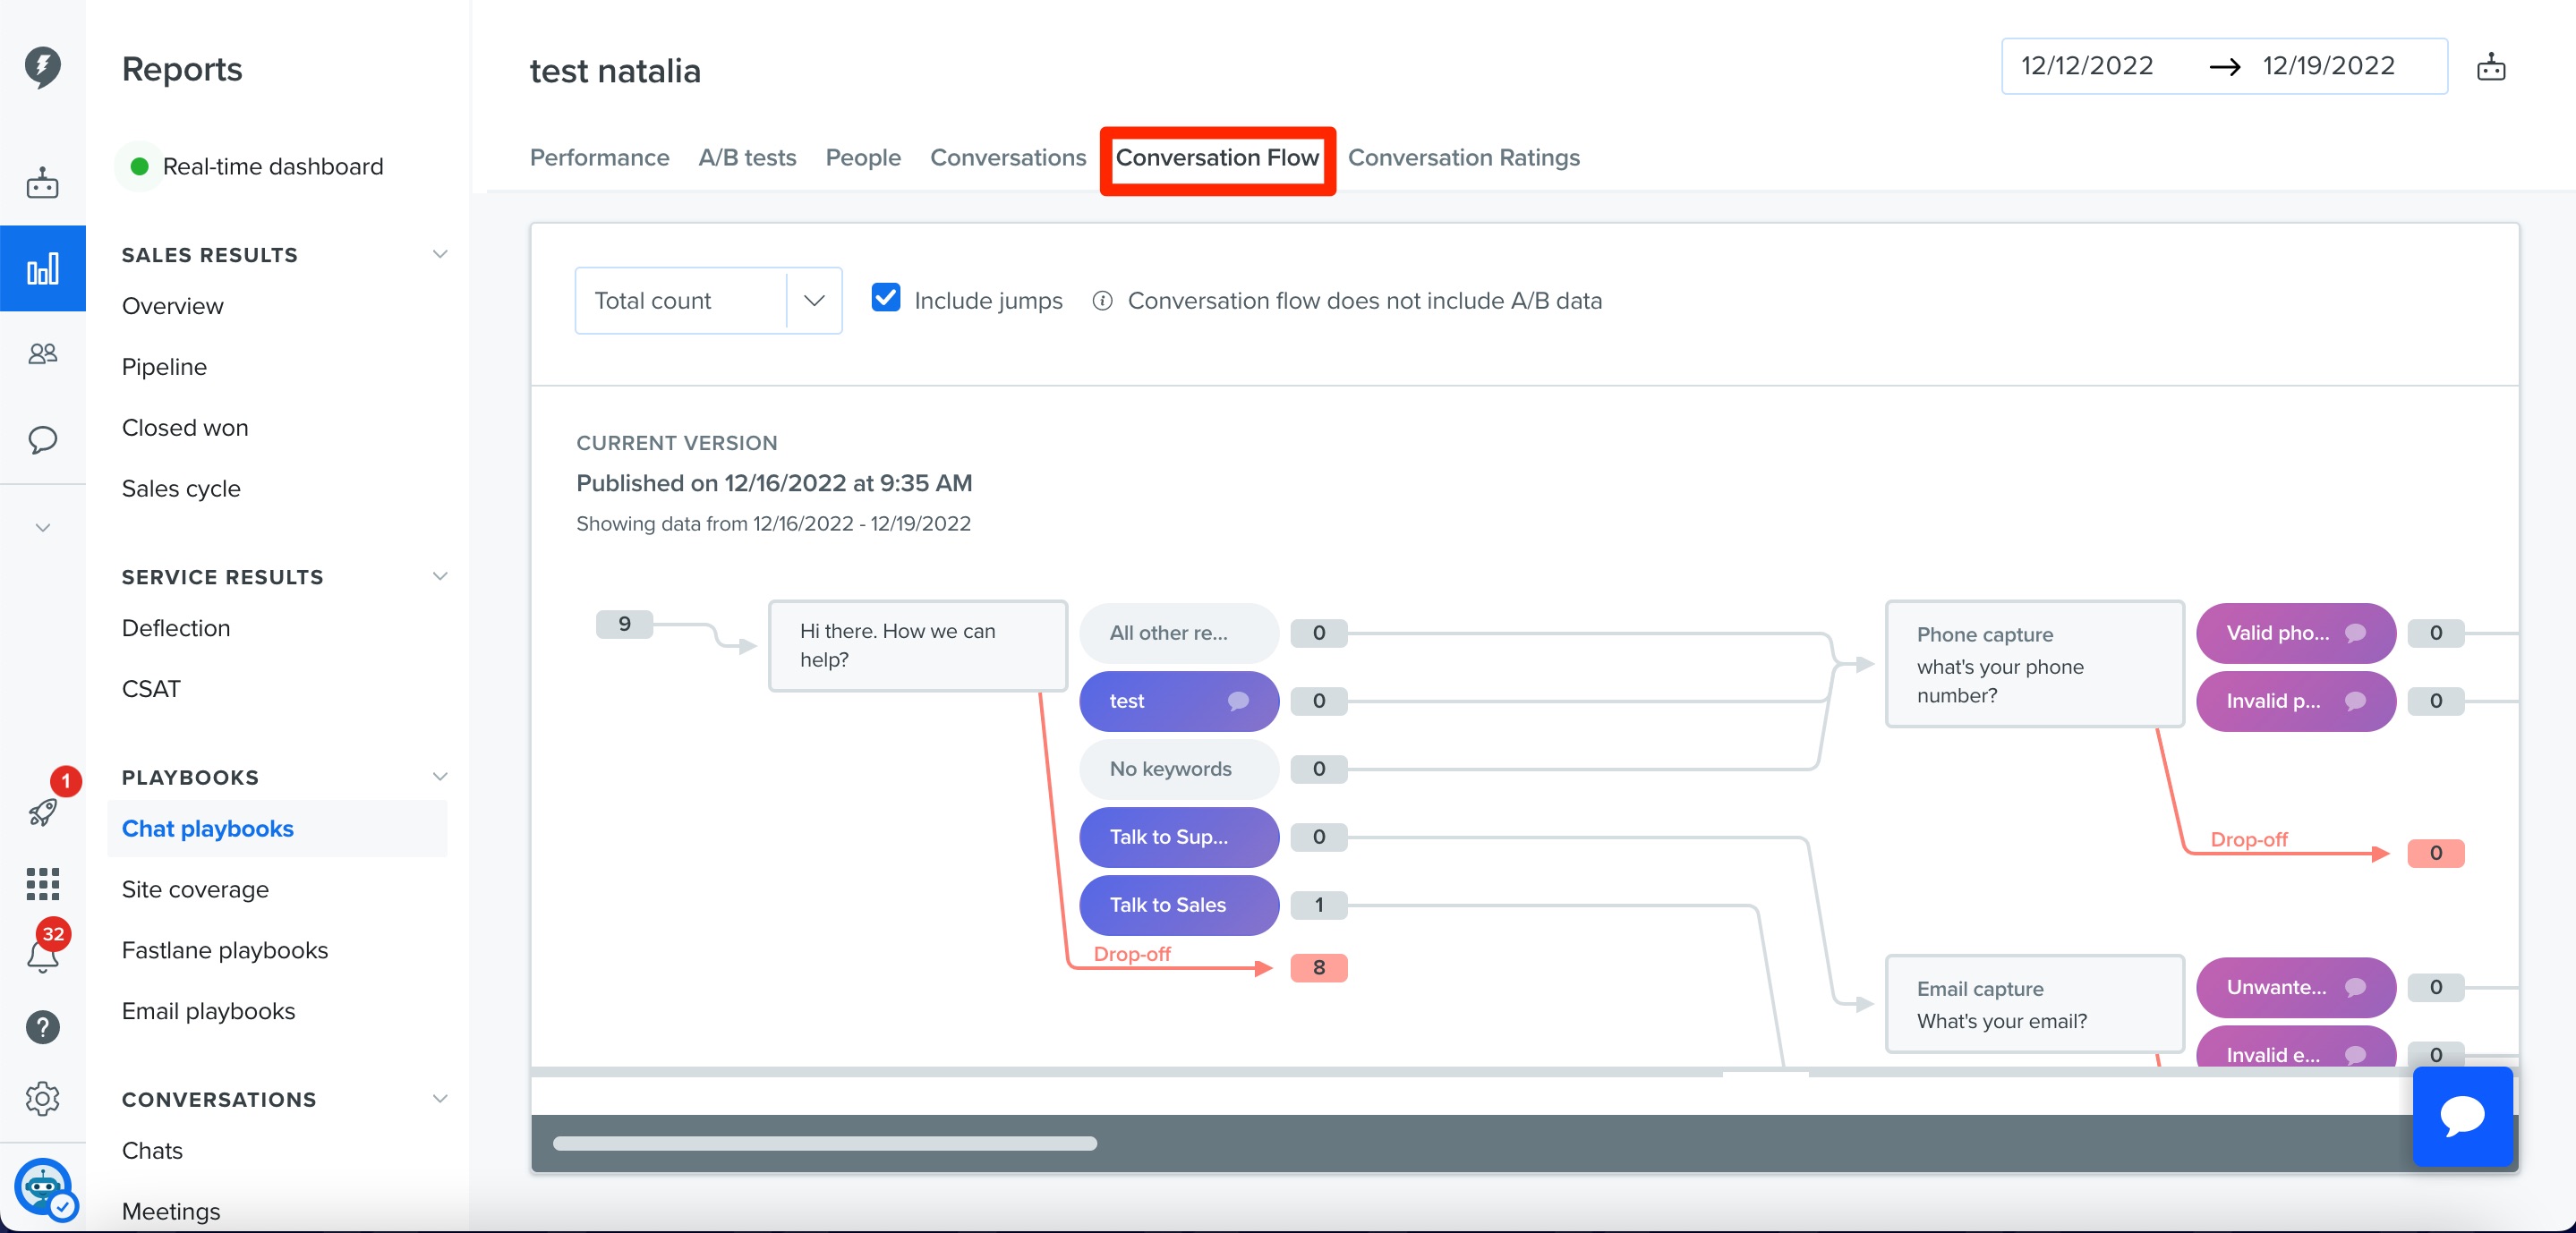This screenshot has width=2576, height=1233.
Task: Open the Performance tab
Action: pos(599,157)
